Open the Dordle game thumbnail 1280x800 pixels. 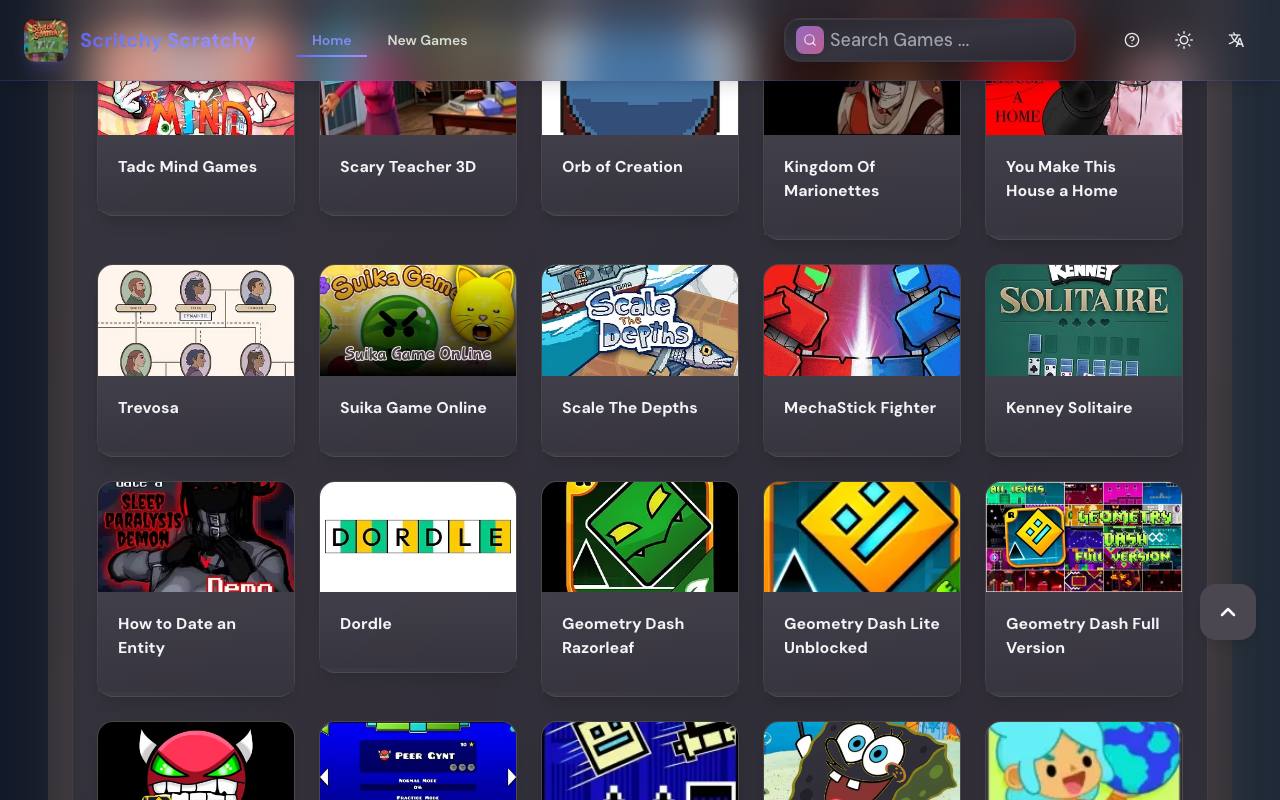point(418,537)
